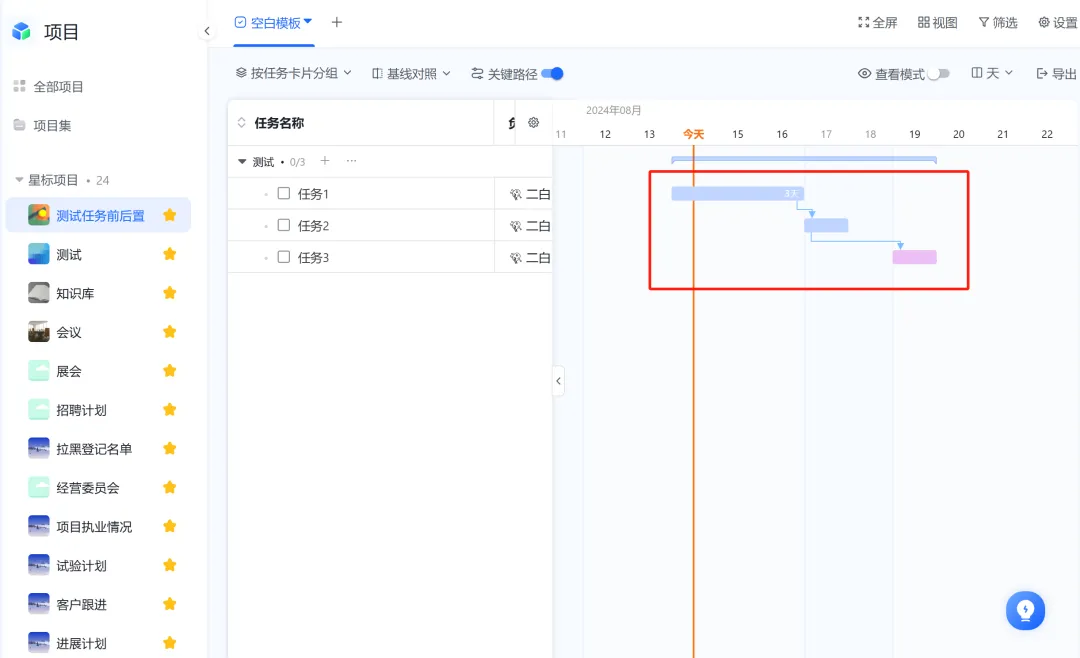The height and width of the screenshot is (658, 1080).
Task: Add a task to 测试 group with plus
Action: pyautogui.click(x=325, y=161)
